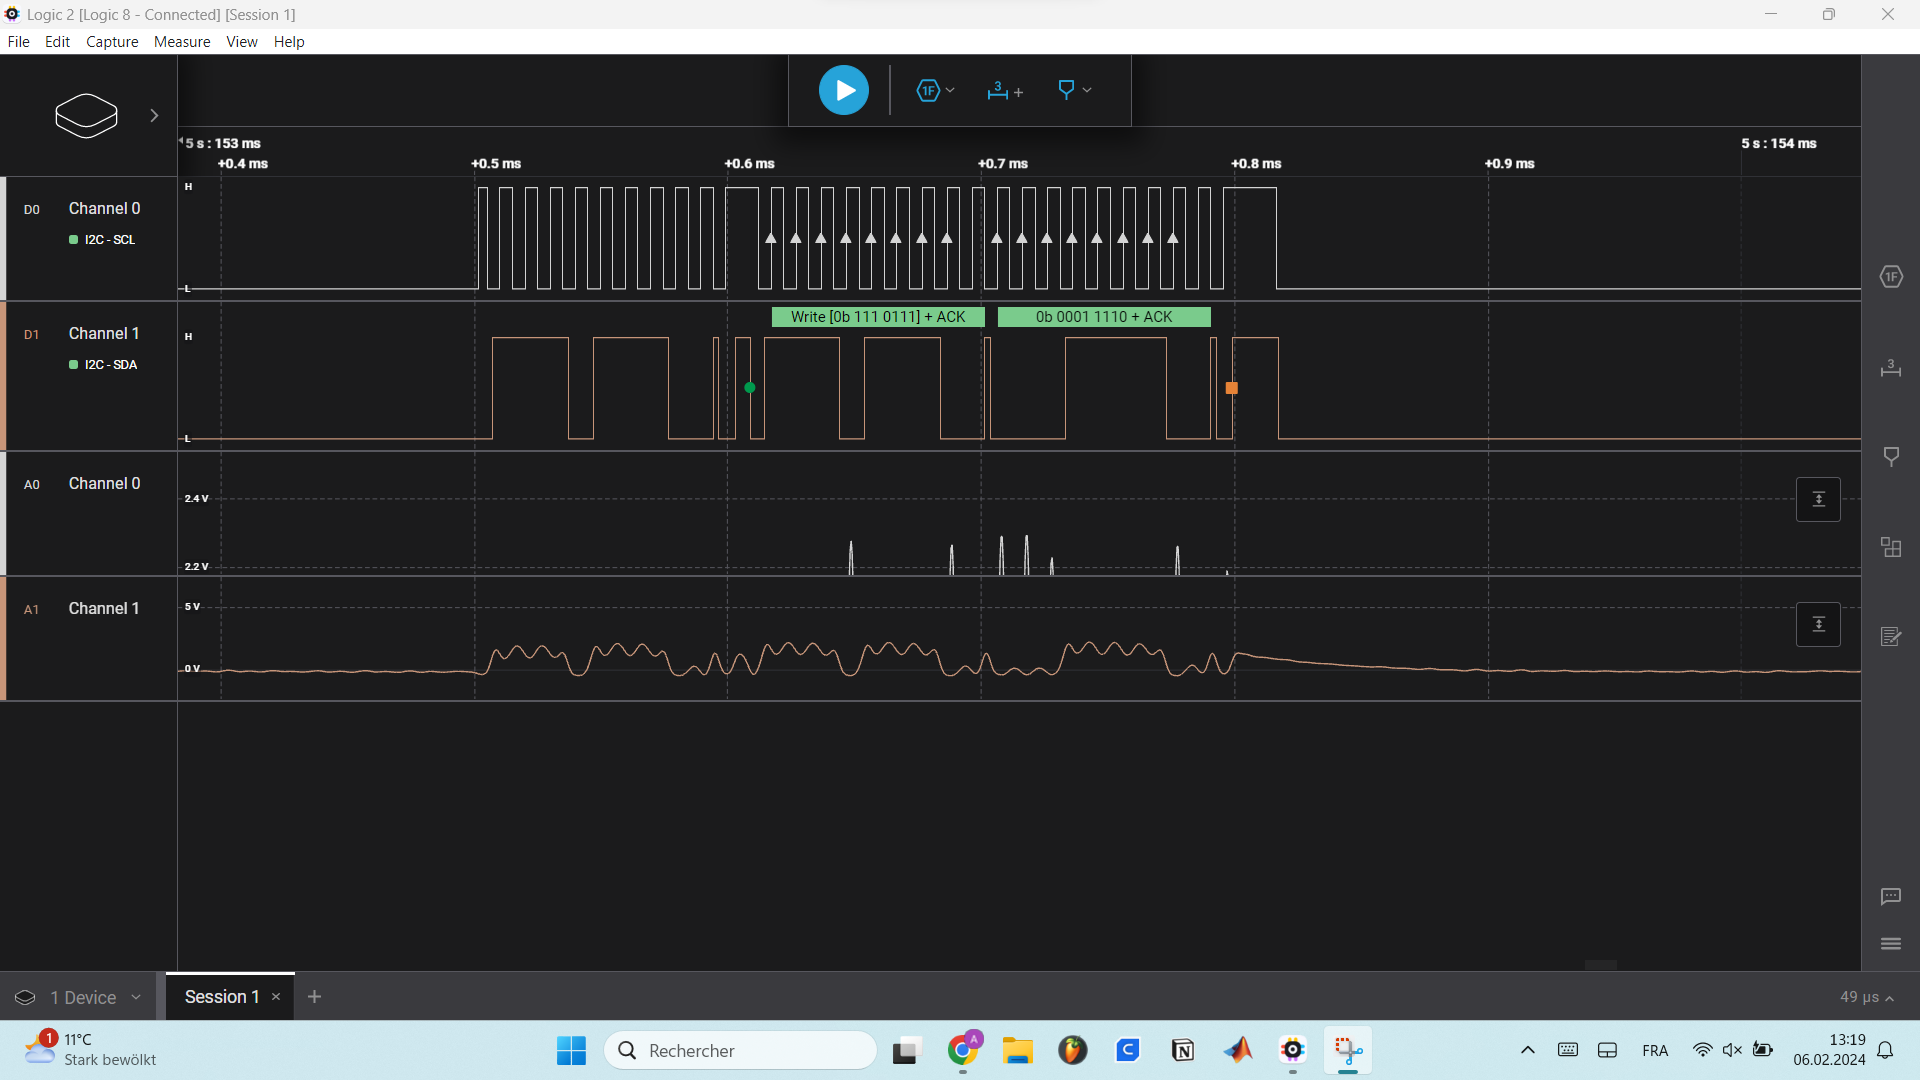Add a new session tab
Viewport: 1920px width, 1080px height.
314,997
